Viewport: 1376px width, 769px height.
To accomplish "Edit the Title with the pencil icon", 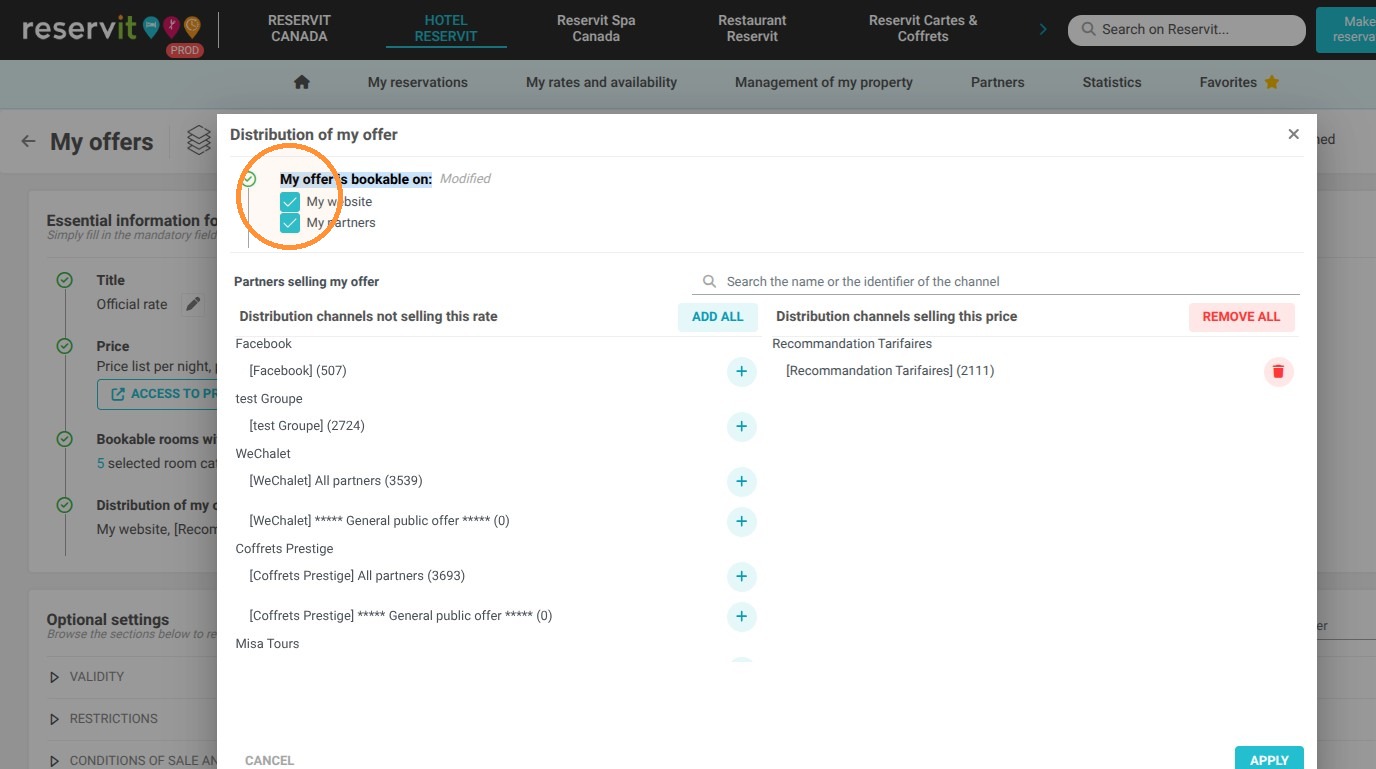I will 193,304.
